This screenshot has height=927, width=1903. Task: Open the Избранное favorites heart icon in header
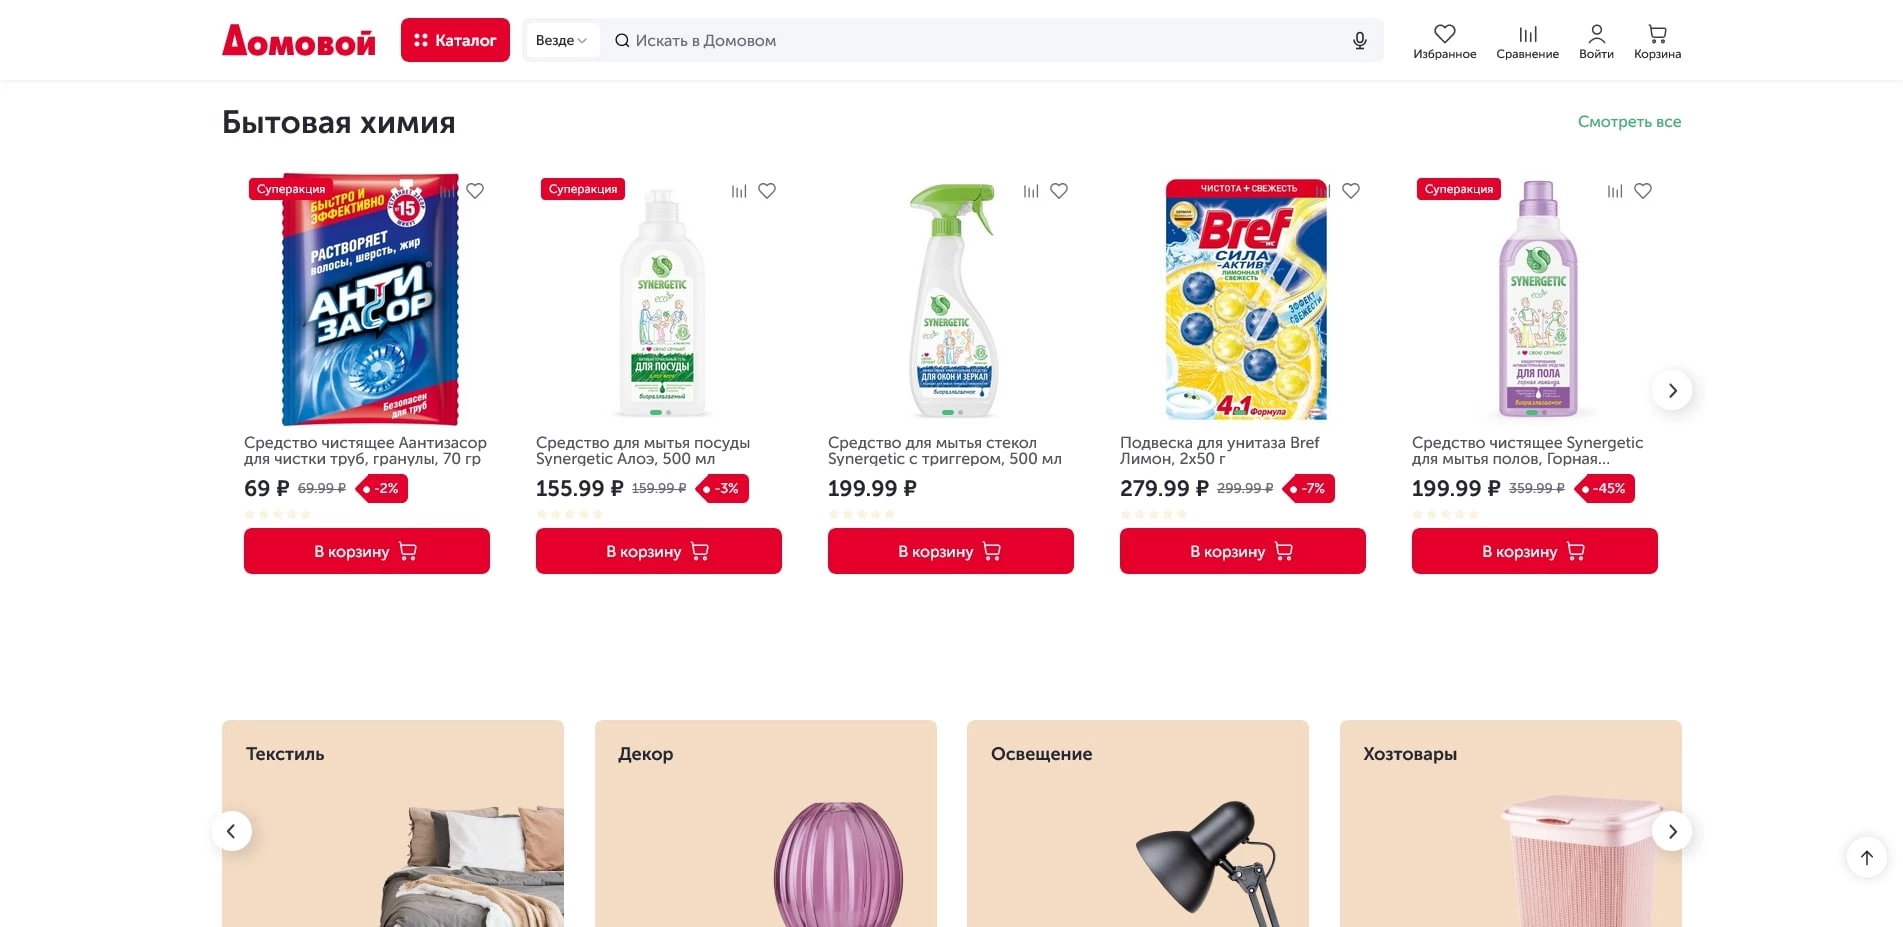coord(1444,34)
